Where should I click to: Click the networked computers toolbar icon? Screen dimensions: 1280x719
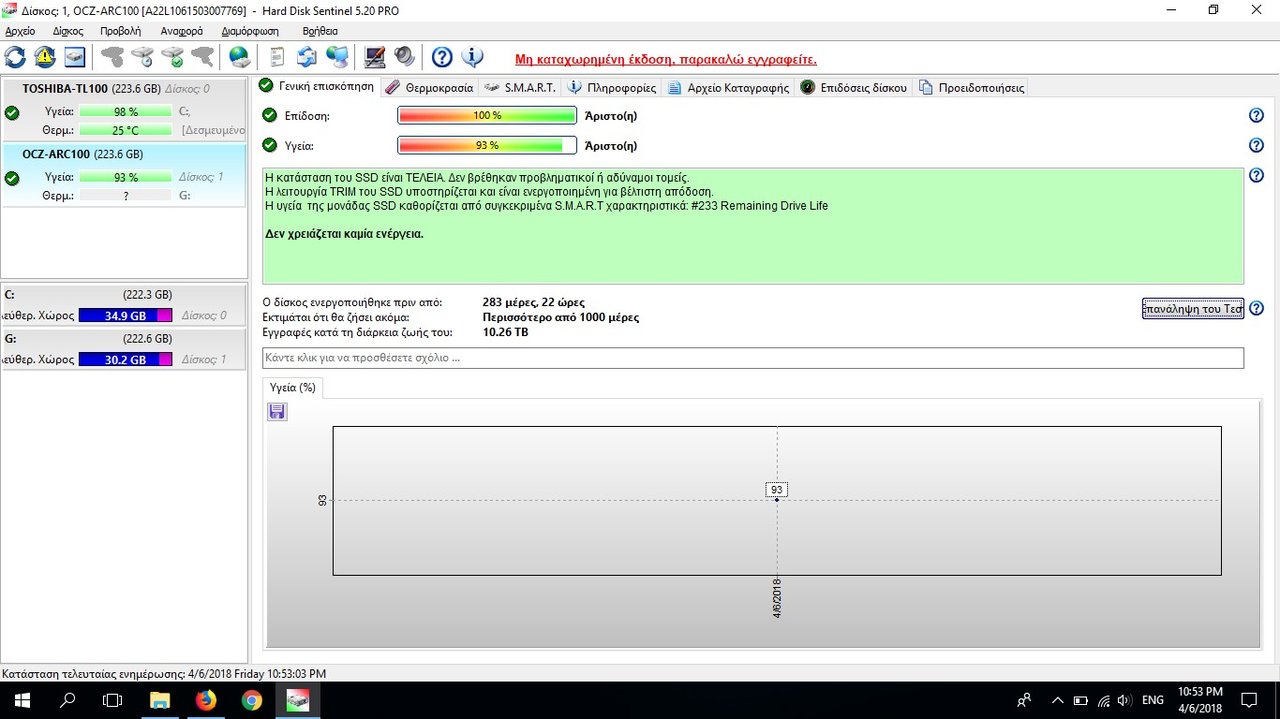click(337, 57)
